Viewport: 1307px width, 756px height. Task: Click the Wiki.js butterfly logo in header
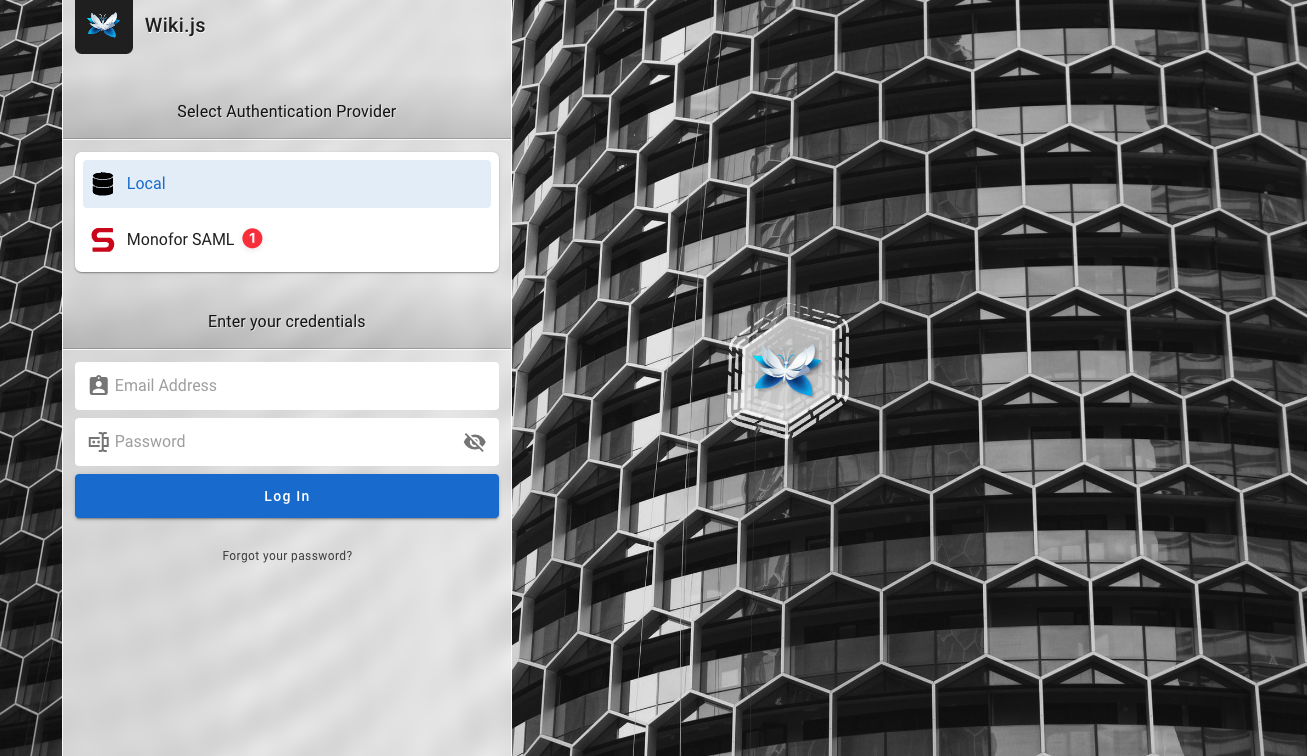pos(103,25)
